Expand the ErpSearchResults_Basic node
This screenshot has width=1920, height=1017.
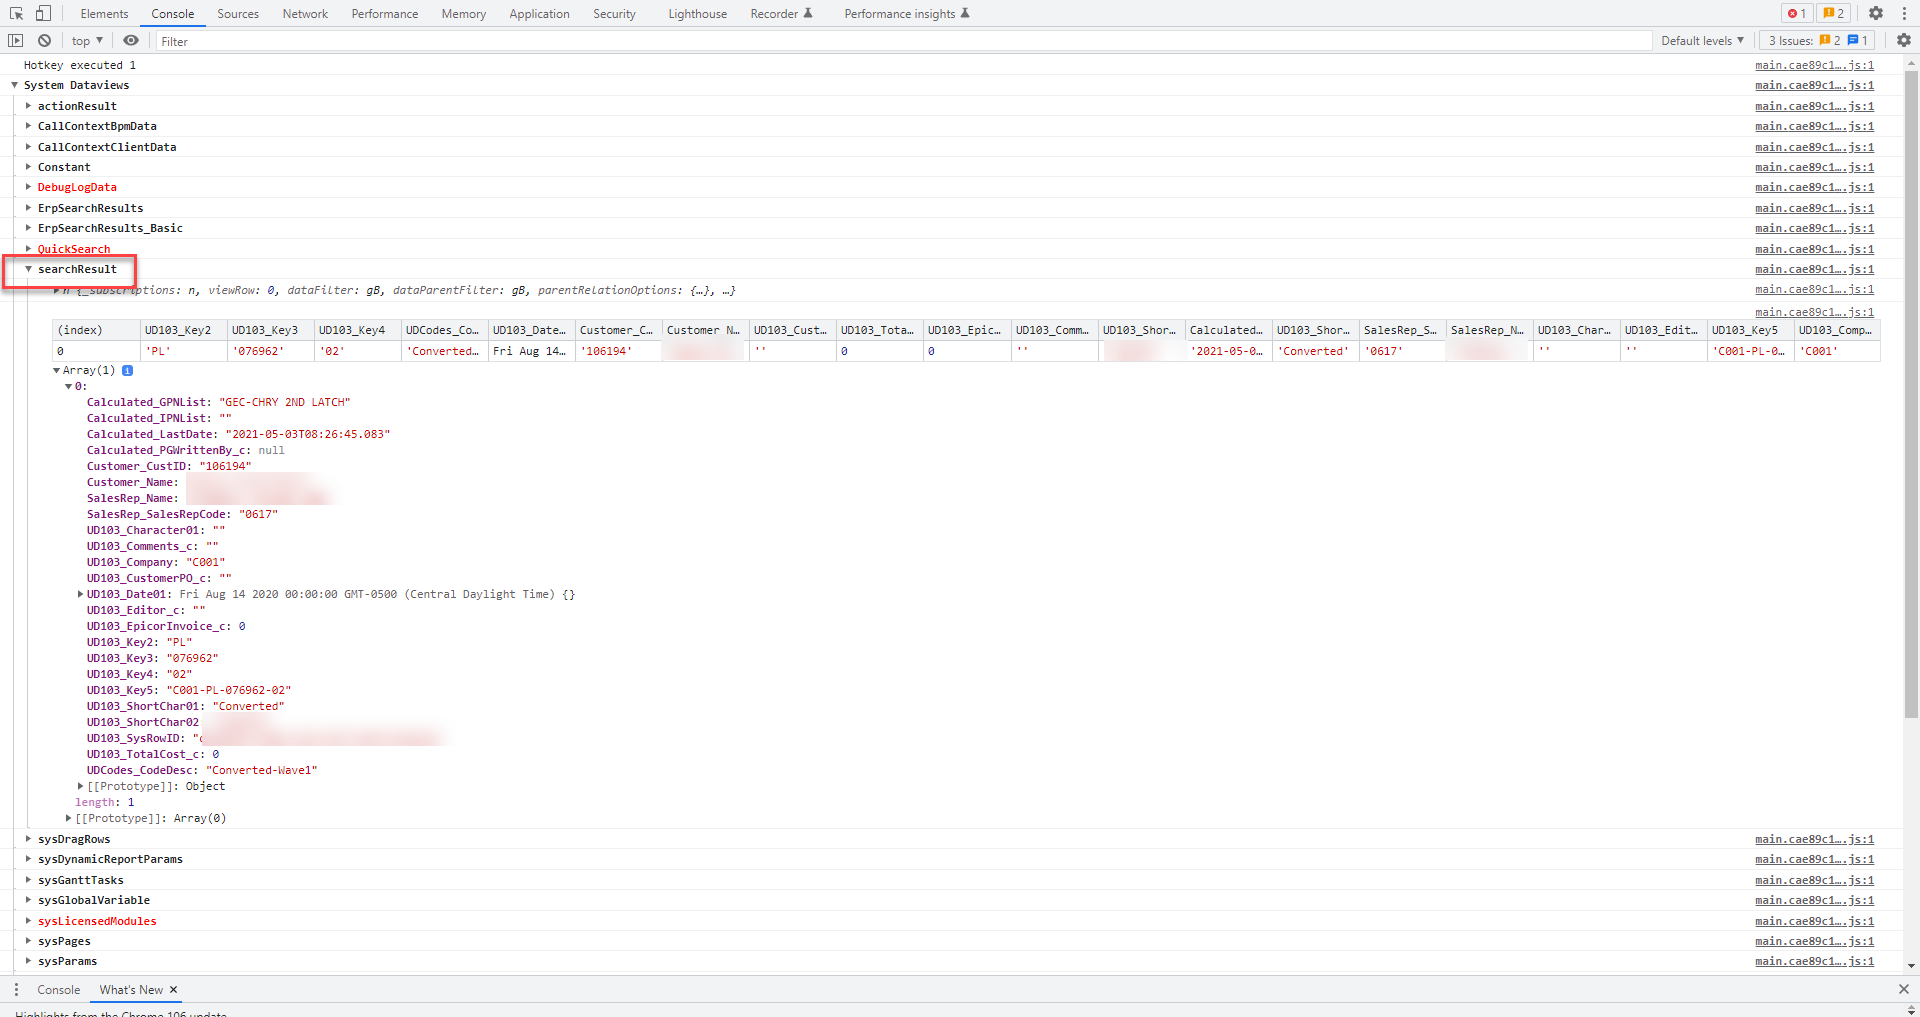pyautogui.click(x=29, y=229)
